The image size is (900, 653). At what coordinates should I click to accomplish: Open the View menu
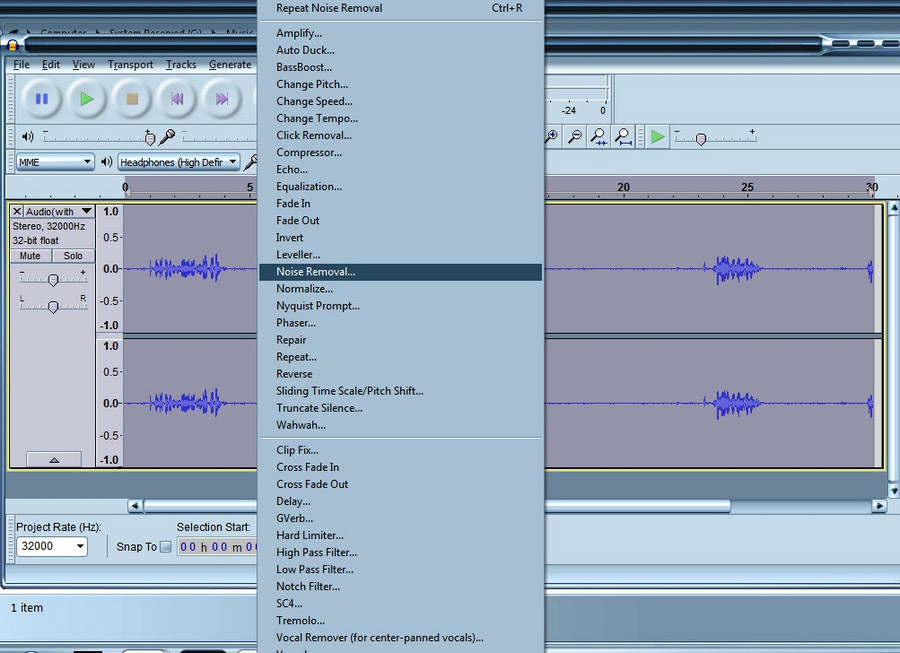click(x=84, y=64)
